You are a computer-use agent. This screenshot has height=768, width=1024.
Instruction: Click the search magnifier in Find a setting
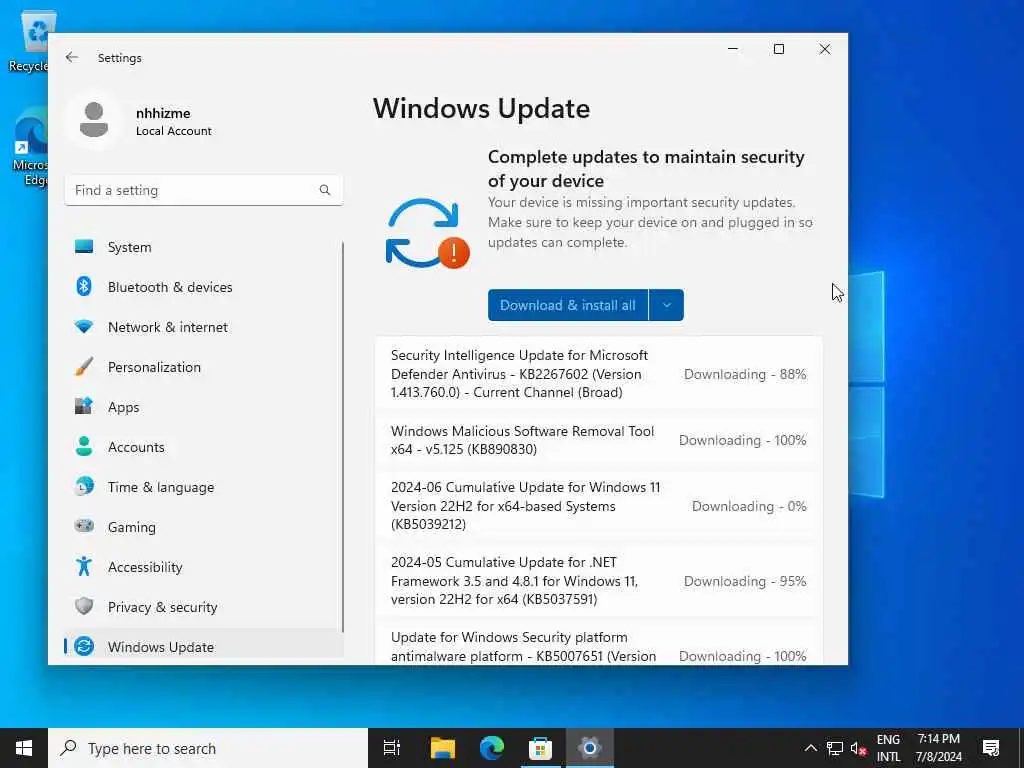325,190
